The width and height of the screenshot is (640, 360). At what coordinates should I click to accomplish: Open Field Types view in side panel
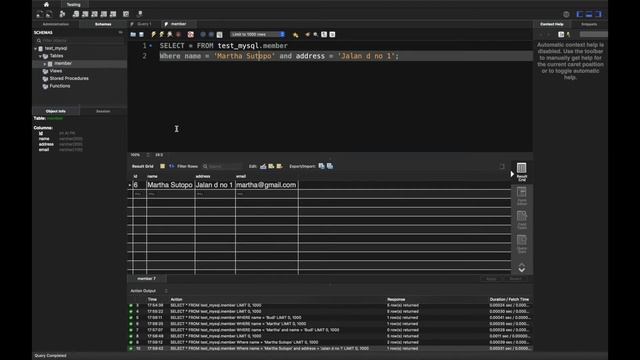click(522, 220)
